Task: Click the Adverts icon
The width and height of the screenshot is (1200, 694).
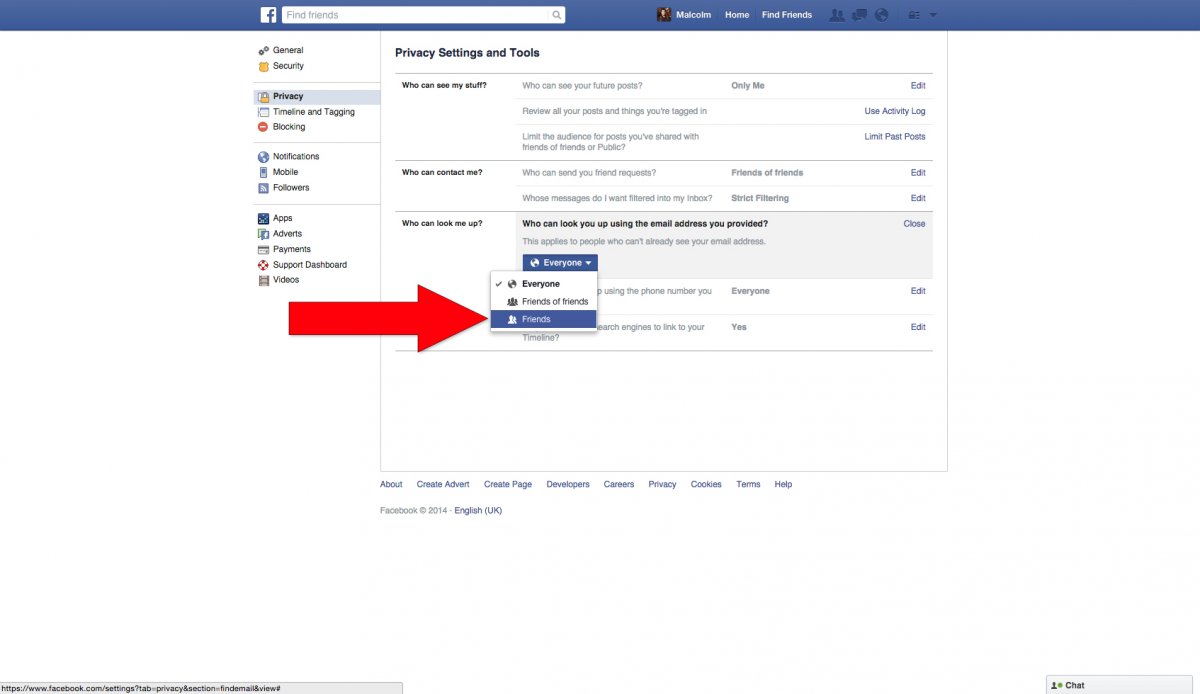Action: click(263, 234)
